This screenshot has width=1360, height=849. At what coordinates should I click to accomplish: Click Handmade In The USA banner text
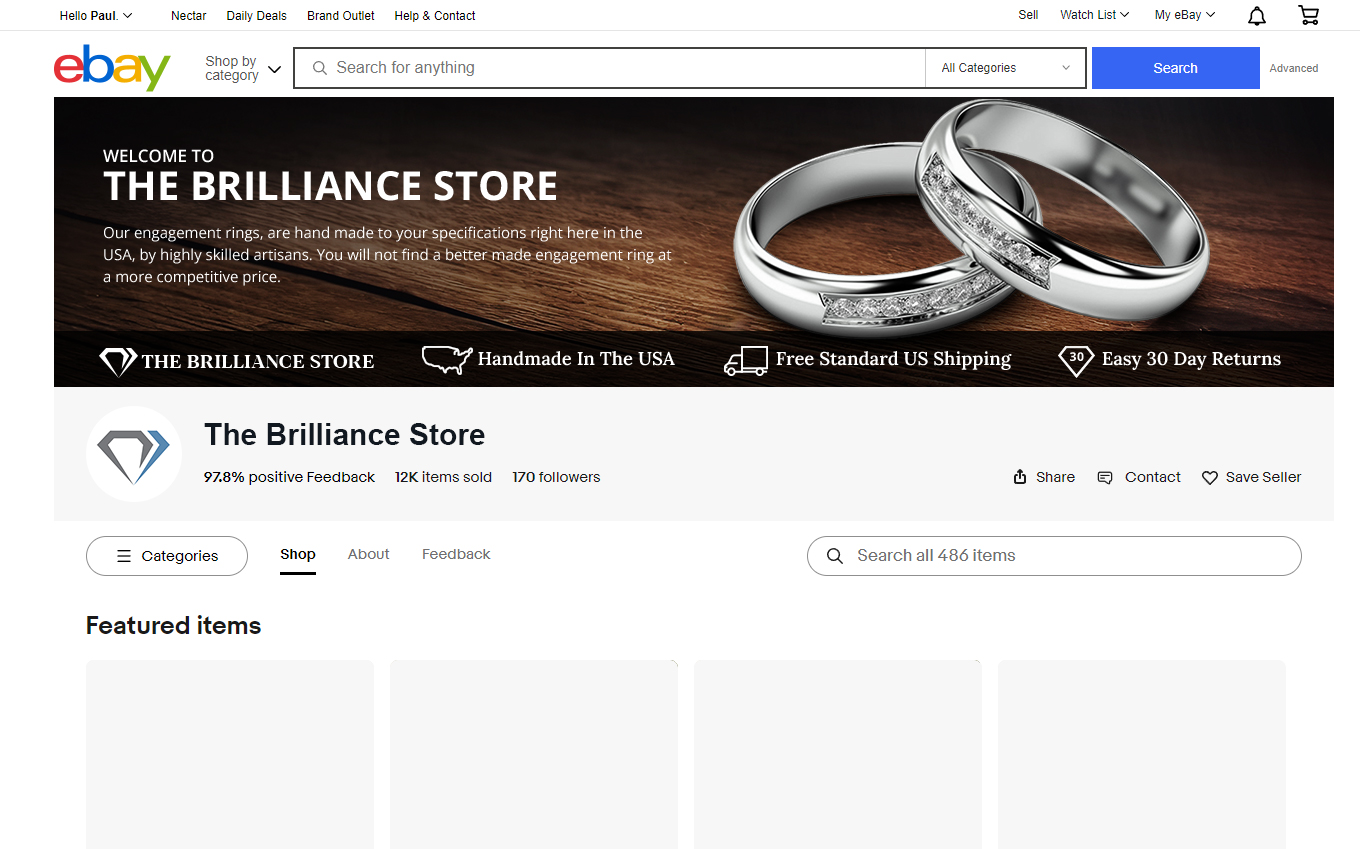click(x=576, y=359)
